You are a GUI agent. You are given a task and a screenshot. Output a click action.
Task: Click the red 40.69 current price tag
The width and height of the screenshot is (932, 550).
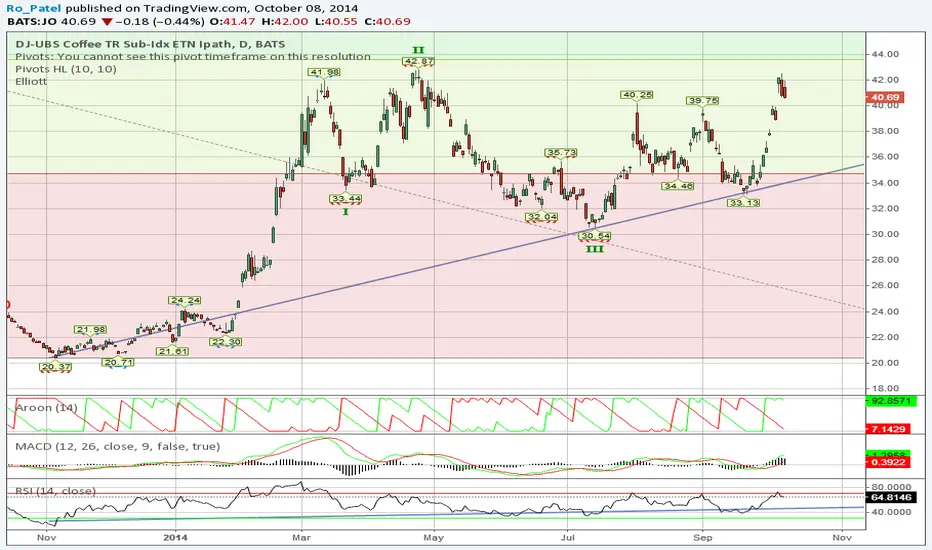(886, 98)
